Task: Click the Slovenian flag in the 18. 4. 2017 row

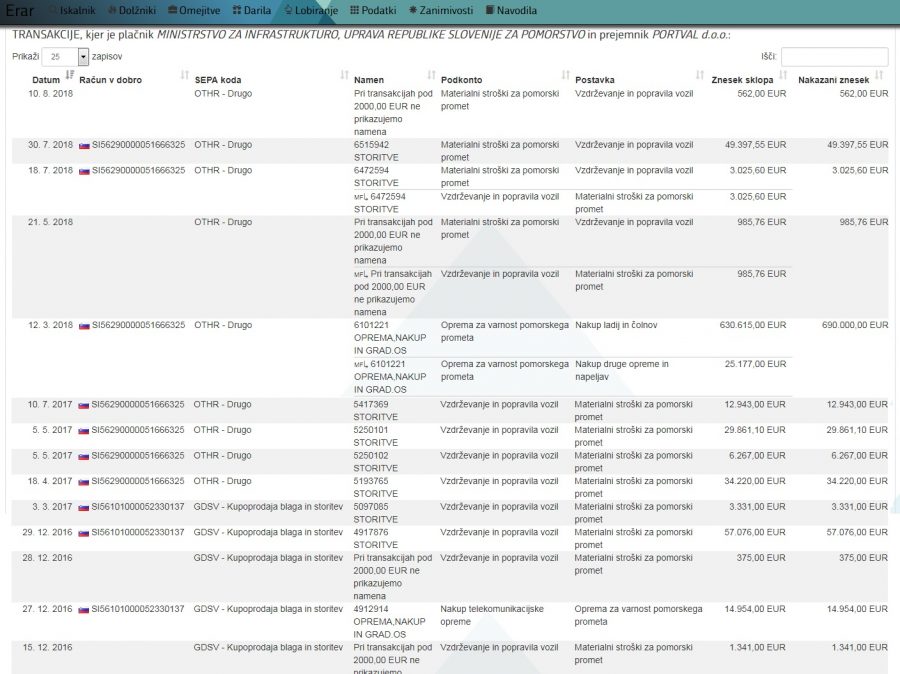Action: [x=84, y=482]
